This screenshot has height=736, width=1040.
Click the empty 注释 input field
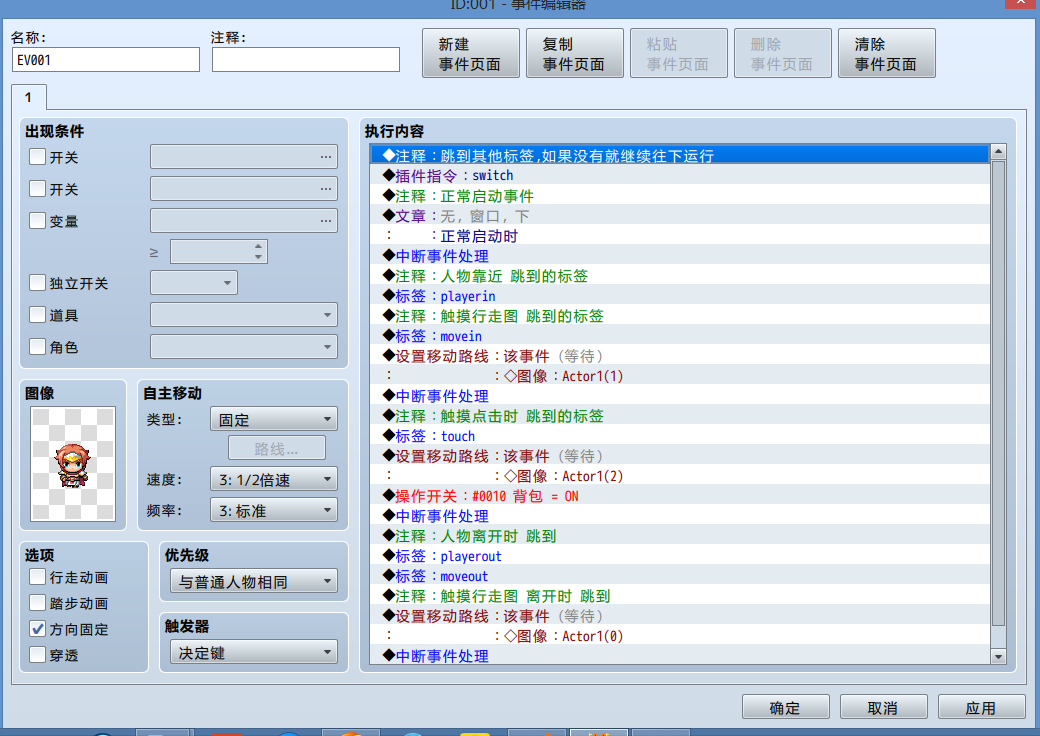tap(306, 60)
